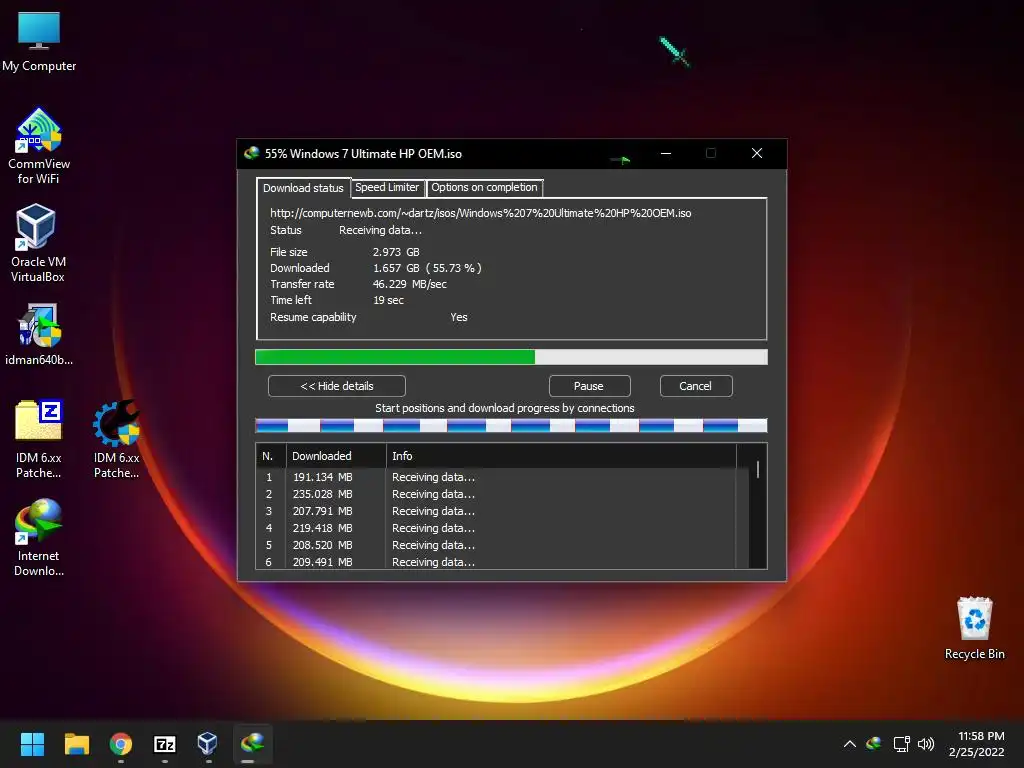Image resolution: width=1024 pixels, height=768 pixels.
Task: Click the Info column header
Action: click(x=560, y=456)
